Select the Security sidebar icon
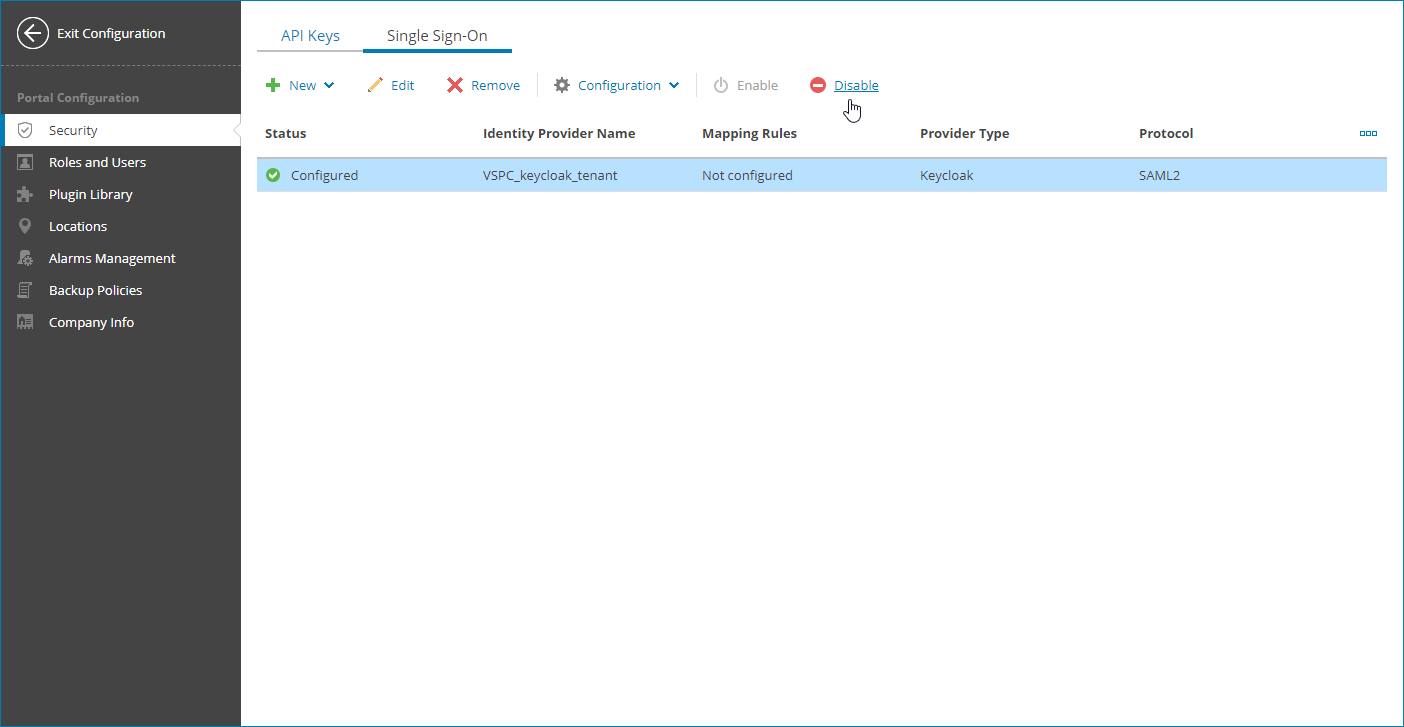This screenshot has height=727, width=1404. (24, 129)
